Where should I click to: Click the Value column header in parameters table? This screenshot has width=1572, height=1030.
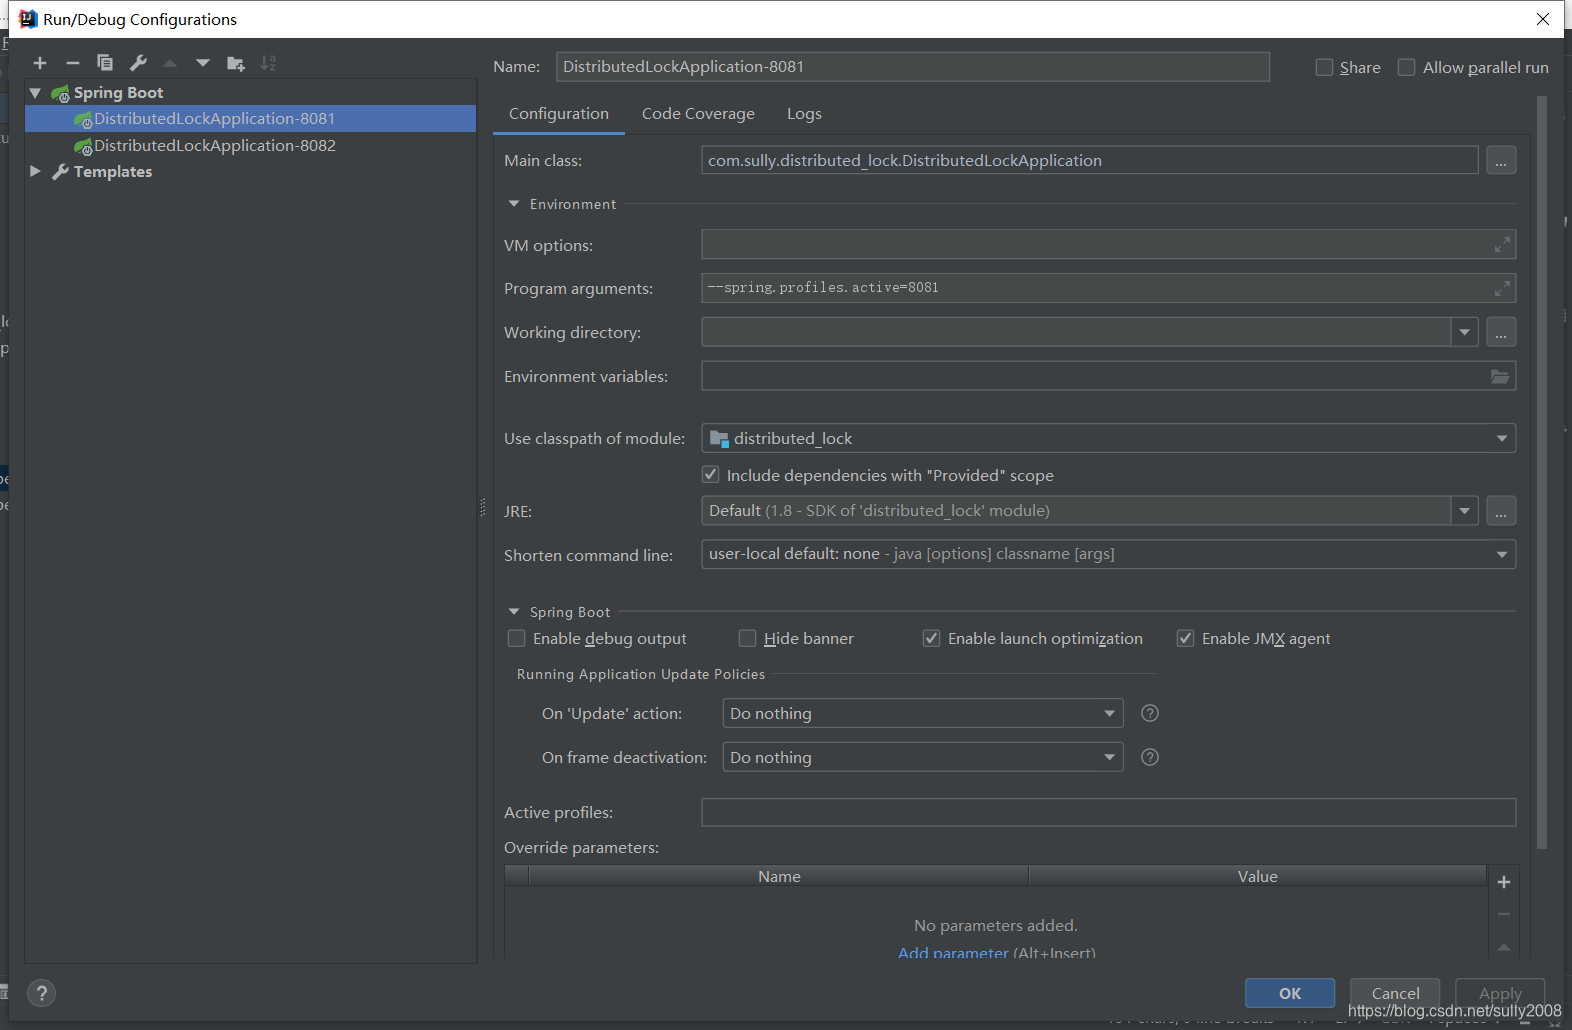[x=1257, y=876]
